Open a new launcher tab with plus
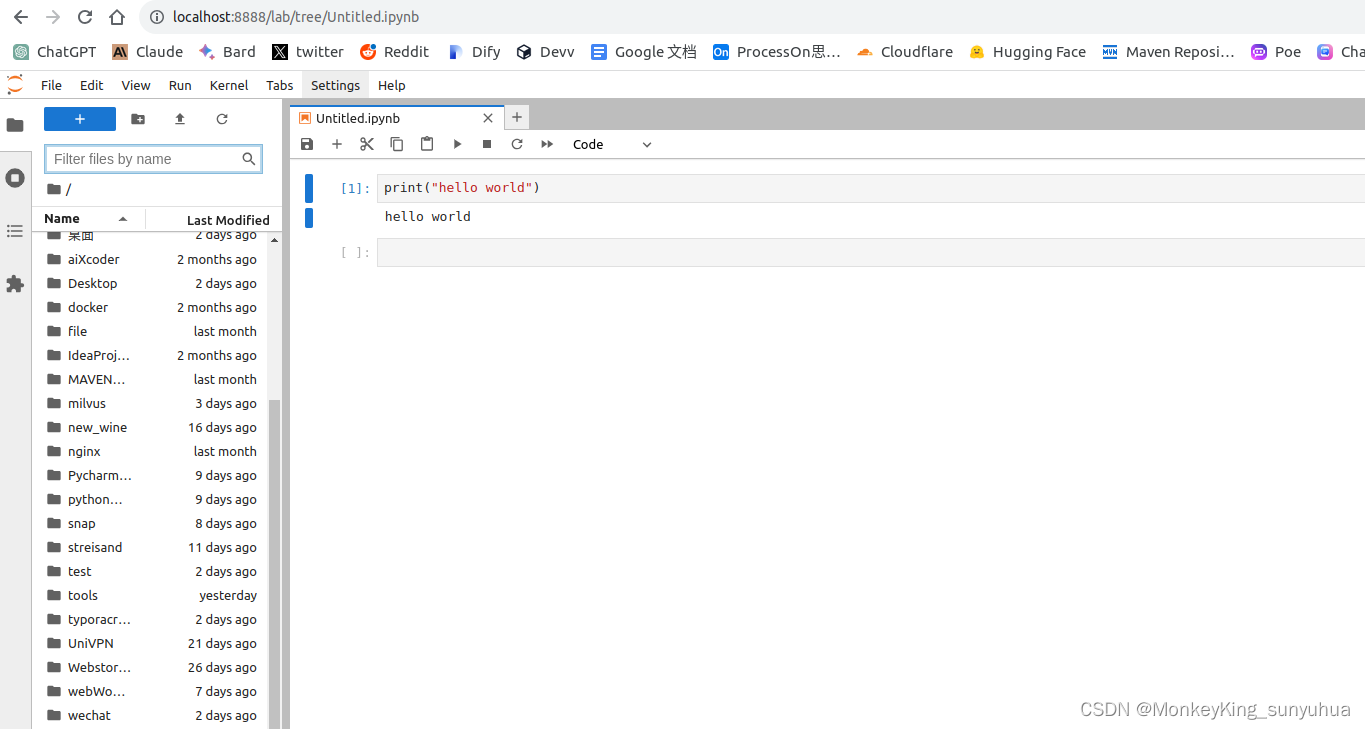Screen dimensions: 1365x729 tap(517, 118)
